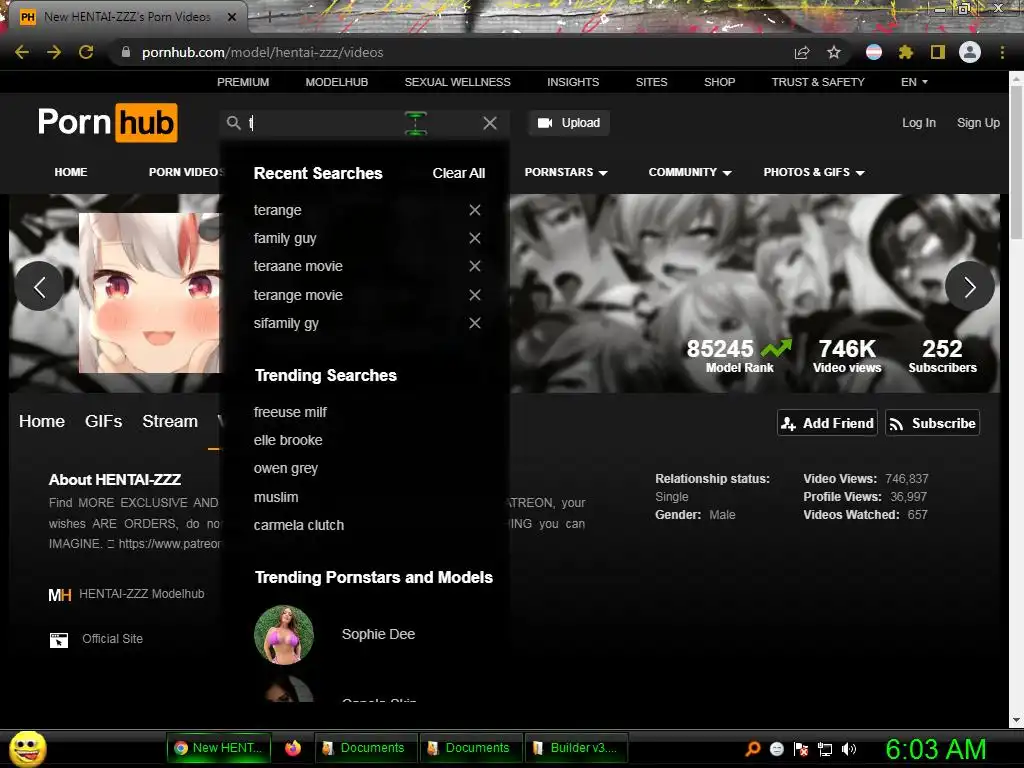Click the MH Modelhub icon
1024x768 pixels.
click(x=59, y=595)
